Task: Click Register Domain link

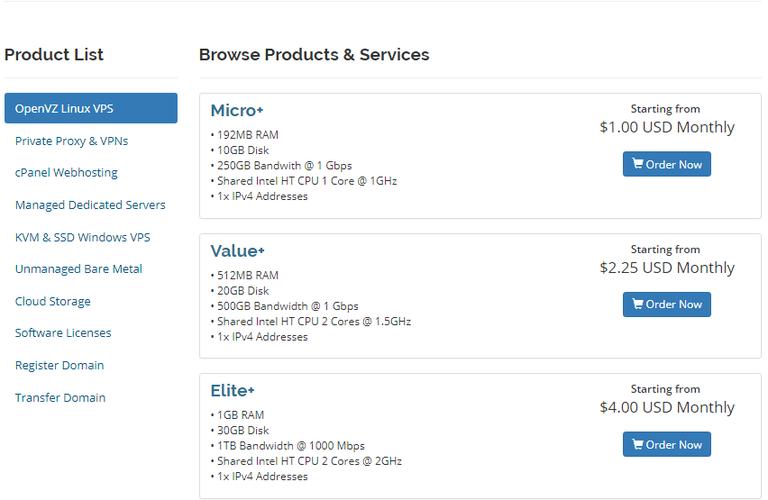Action: pos(59,365)
